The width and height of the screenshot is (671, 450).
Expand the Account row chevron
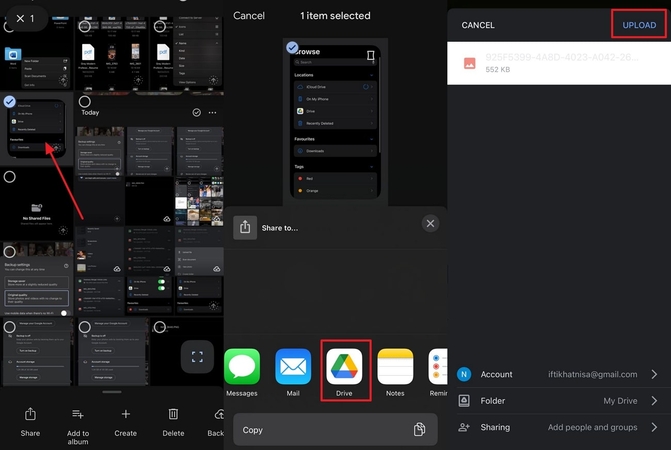point(654,374)
